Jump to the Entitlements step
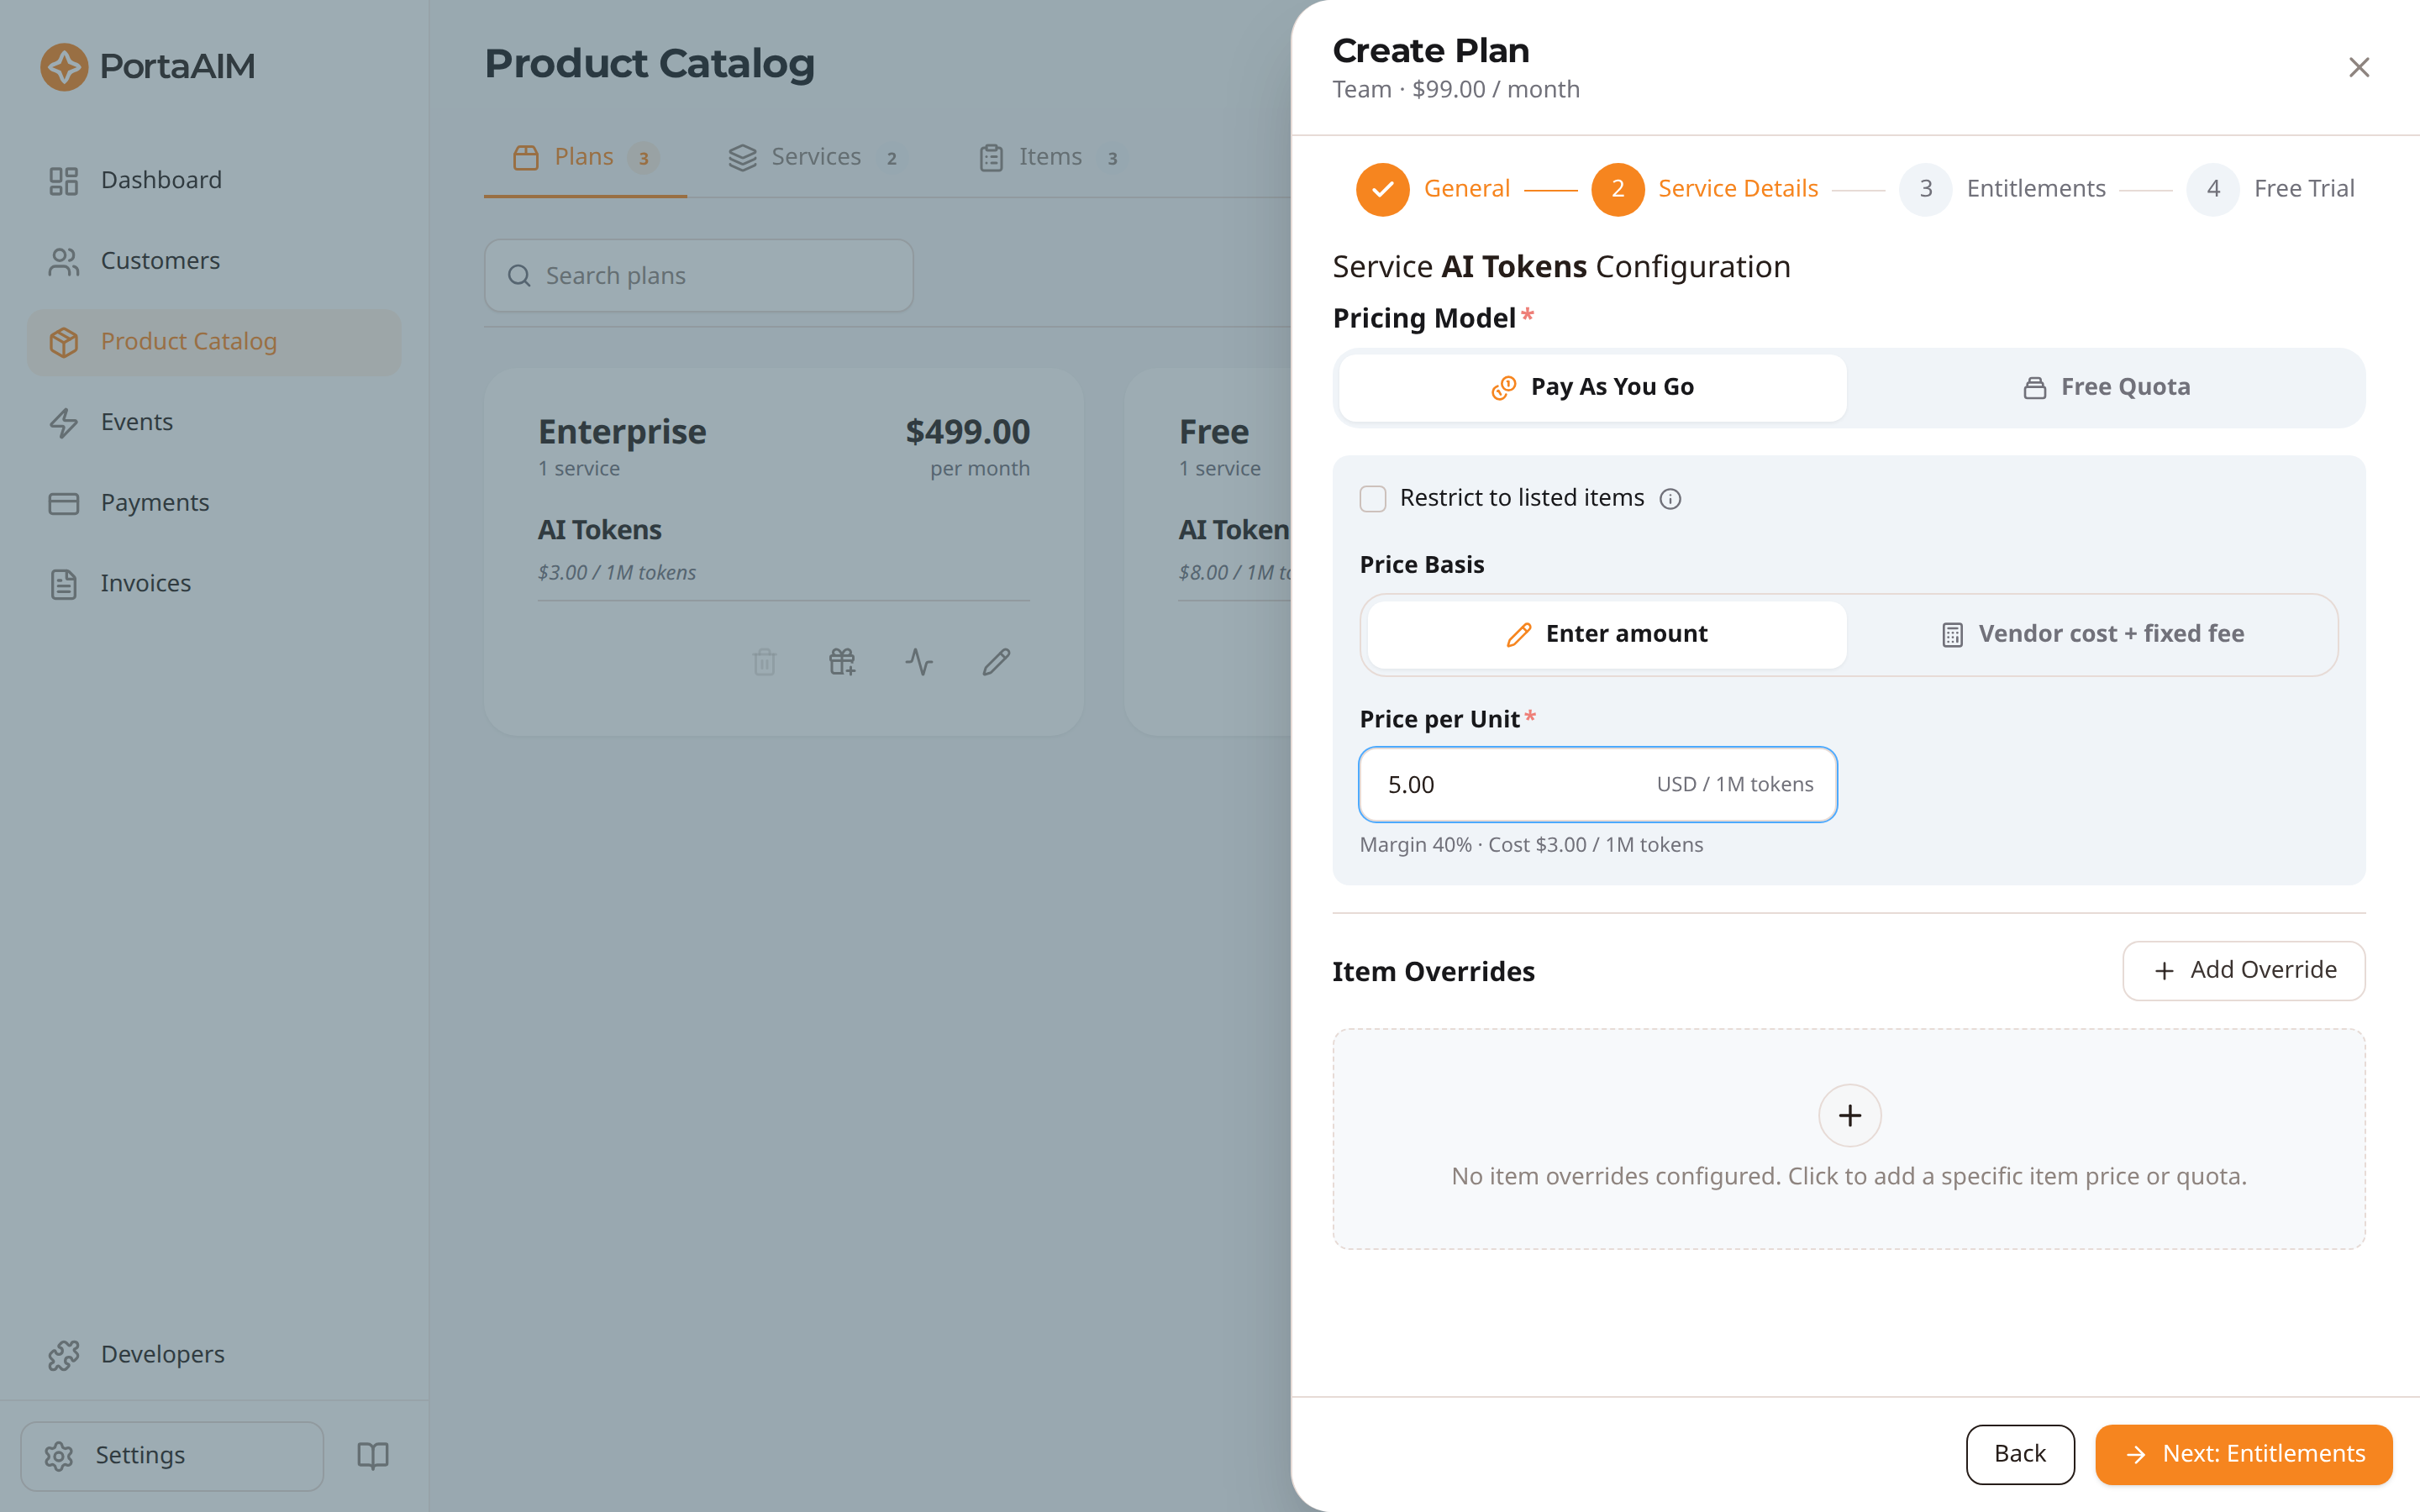 coord(2002,189)
